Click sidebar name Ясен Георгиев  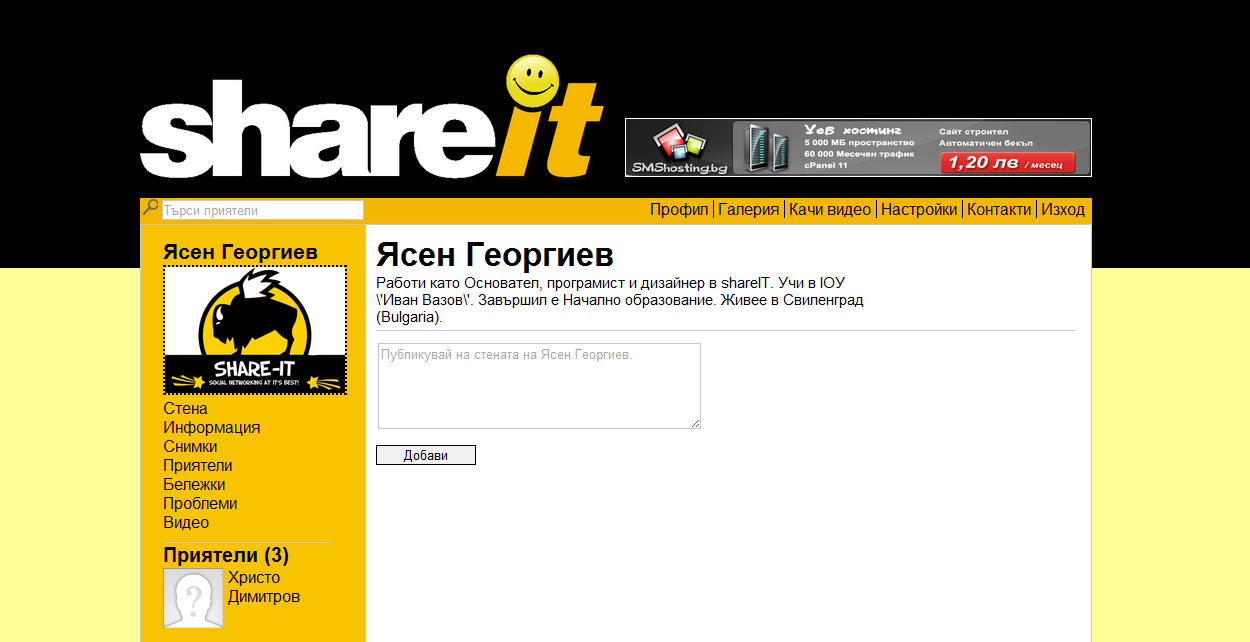coord(240,252)
